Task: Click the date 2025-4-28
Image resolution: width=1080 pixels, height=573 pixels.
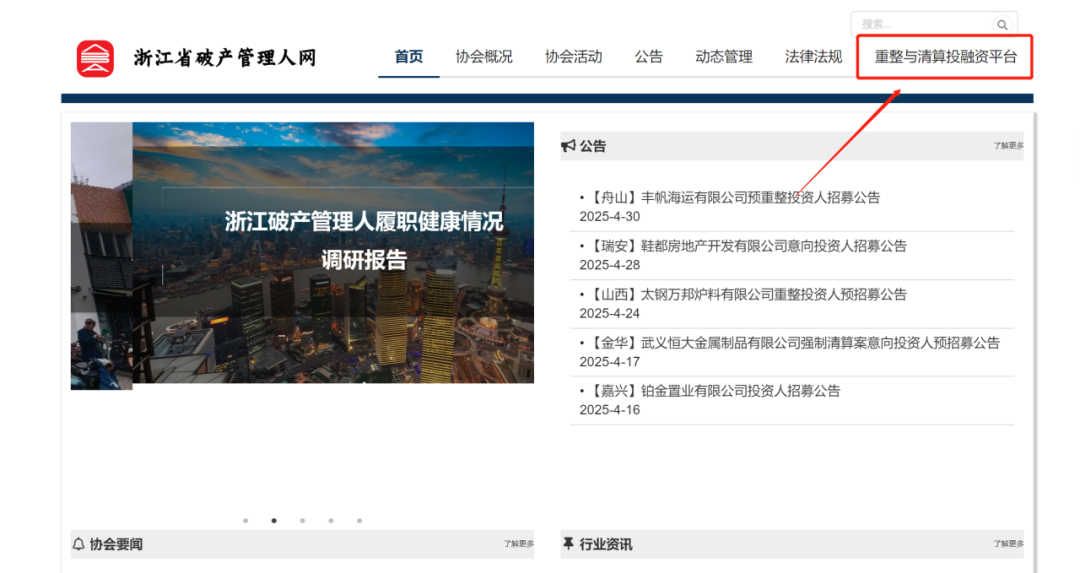Action: tap(610, 264)
